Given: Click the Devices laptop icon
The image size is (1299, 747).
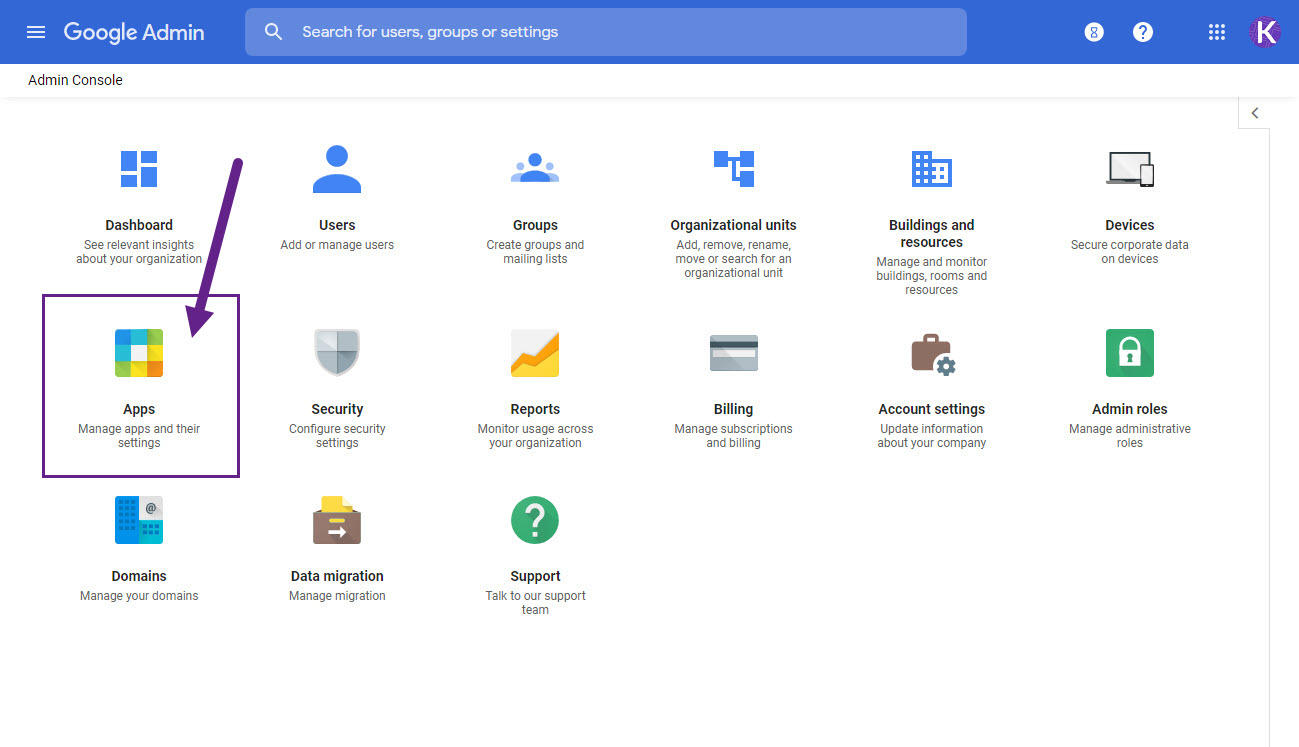Looking at the screenshot, I should (x=1130, y=169).
